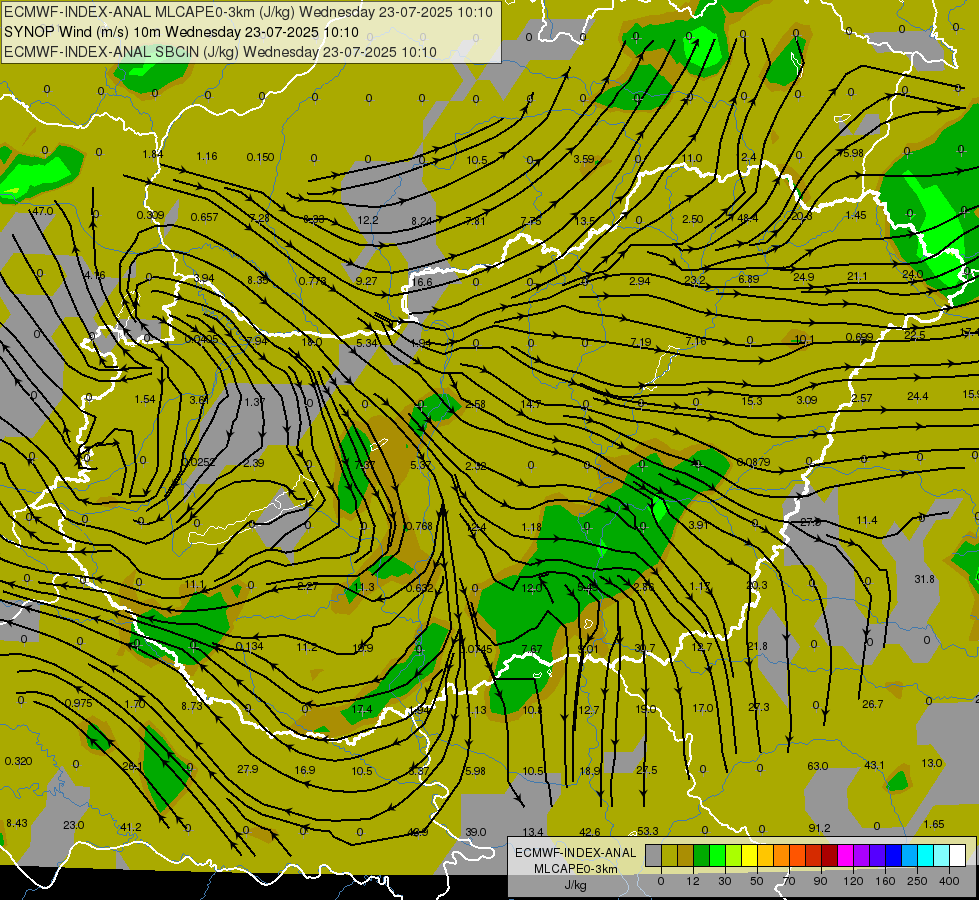
Task: Click the legend tick value '400'
Action: [x=949, y=881]
